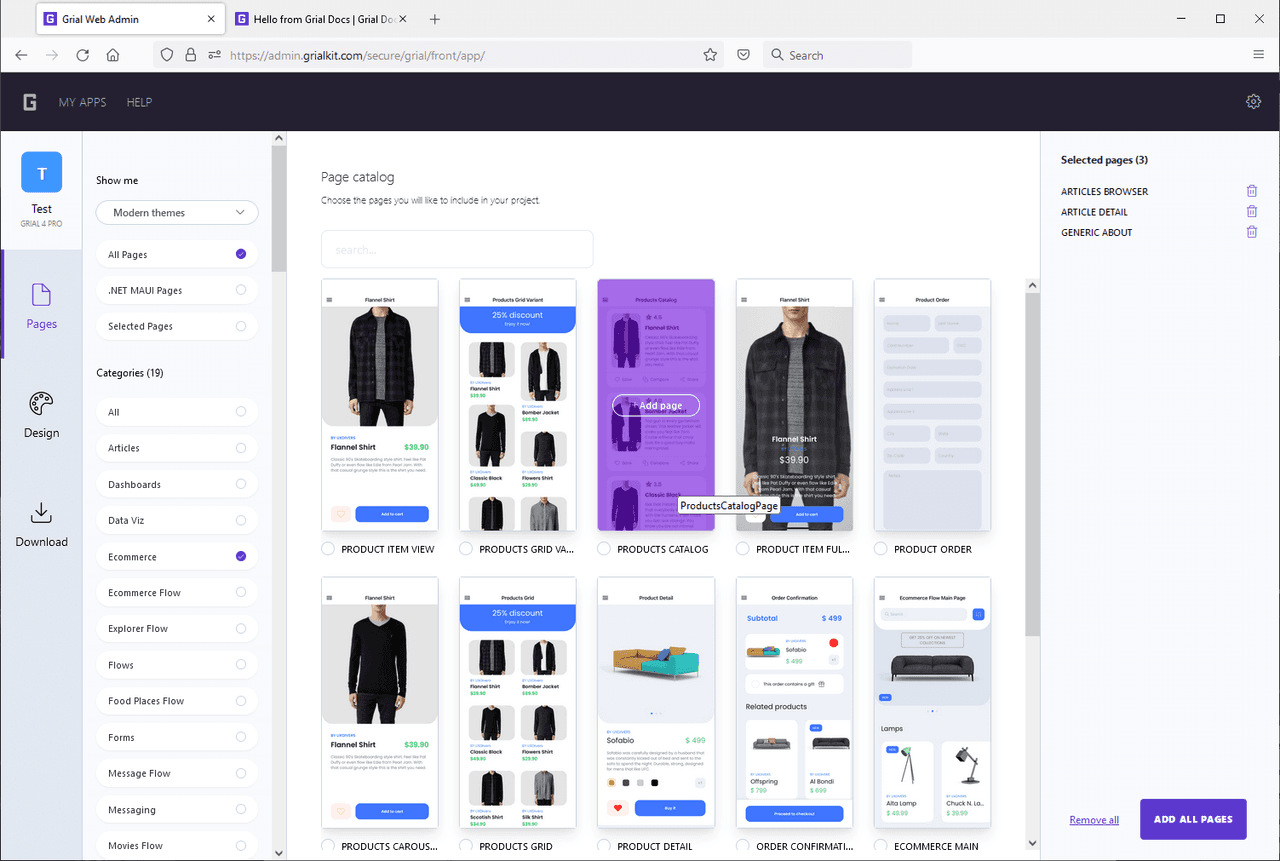Click the Test app avatar tile
The image size is (1280, 861).
pos(42,172)
